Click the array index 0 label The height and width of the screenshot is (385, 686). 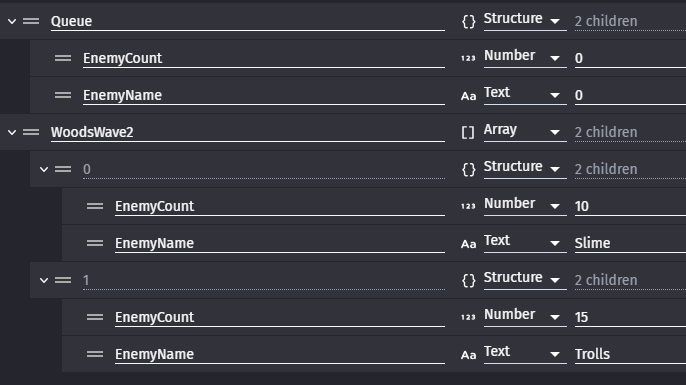tap(87, 169)
